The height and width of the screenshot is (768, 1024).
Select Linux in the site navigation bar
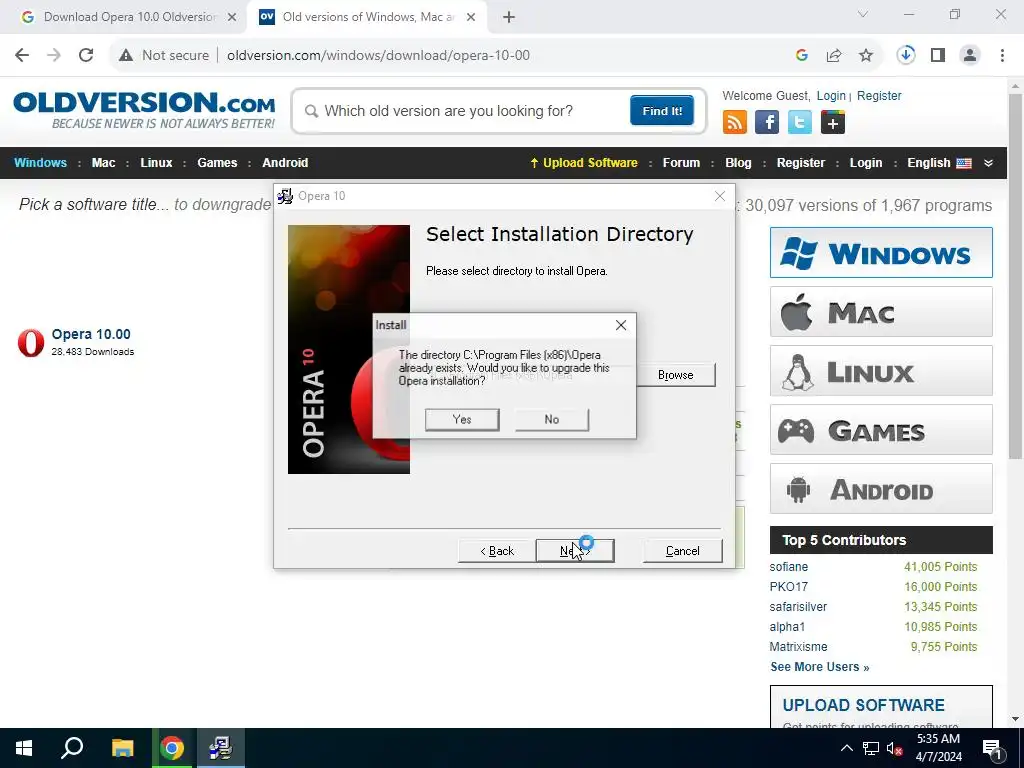[x=156, y=163]
